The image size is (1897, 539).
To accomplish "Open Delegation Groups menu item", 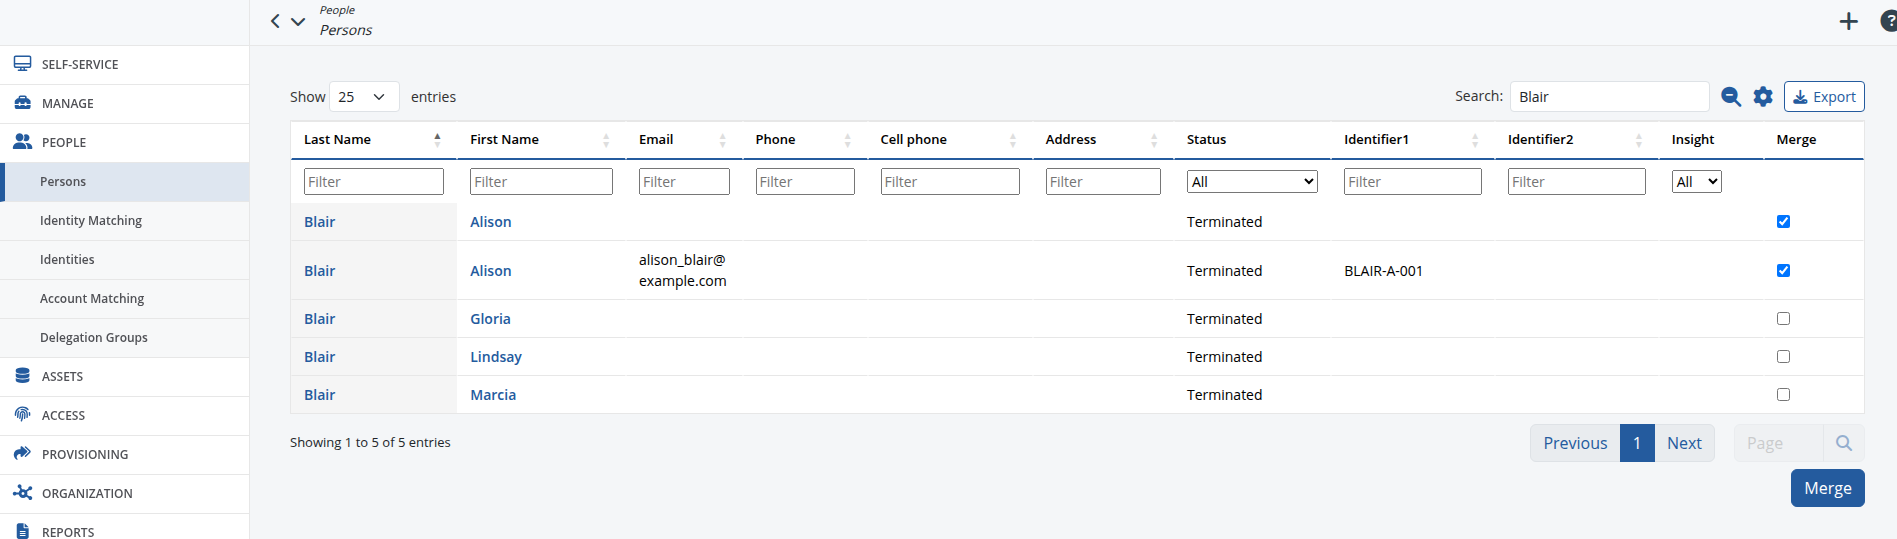I will click(x=125, y=338).
